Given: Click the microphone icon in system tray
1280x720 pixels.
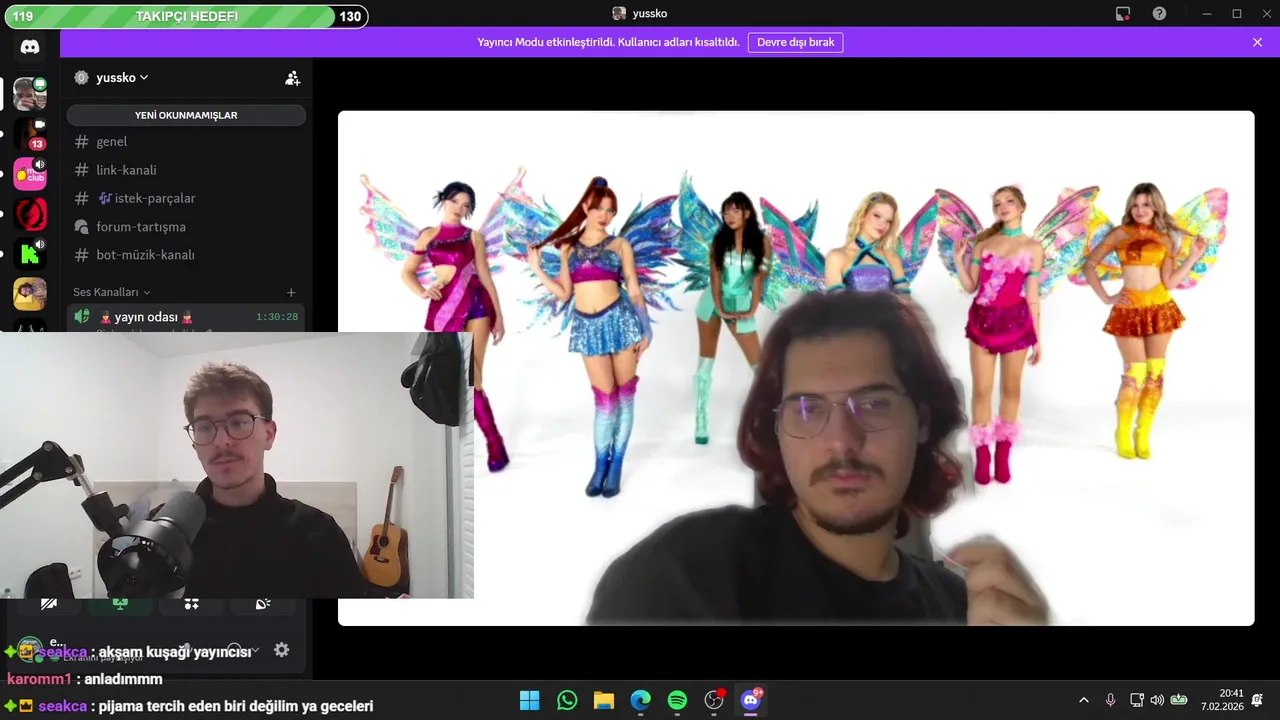Looking at the screenshot, I should [x=1110, y=700].
